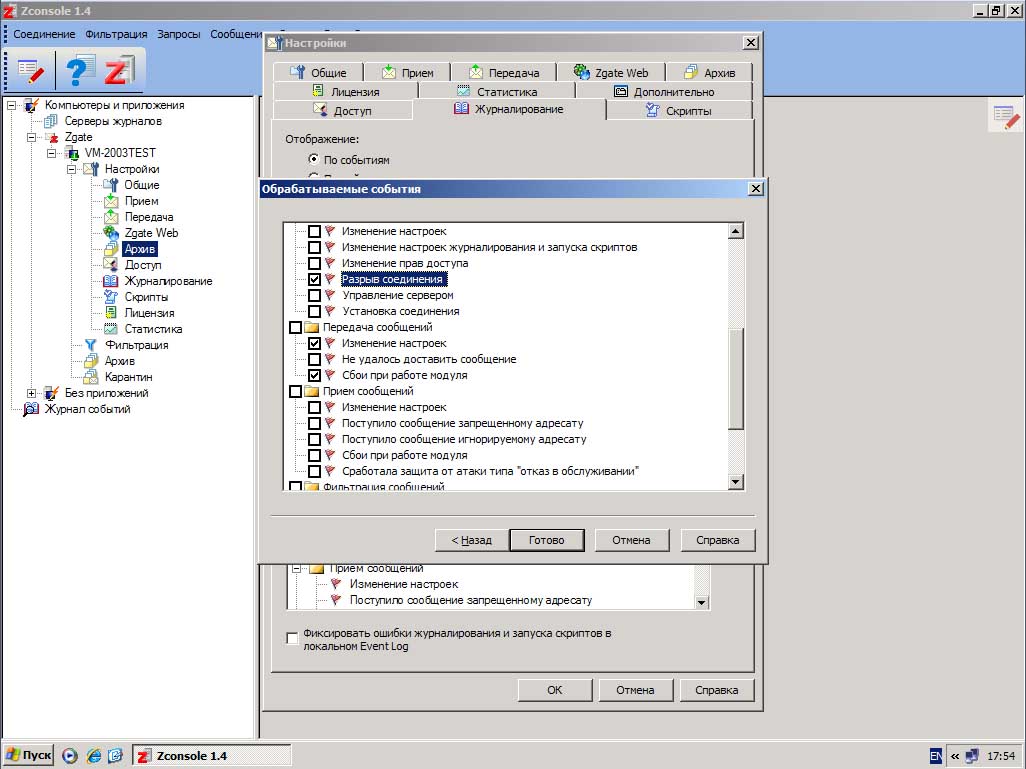Click the Zgate Web globe icon in tree

(111, 233)
